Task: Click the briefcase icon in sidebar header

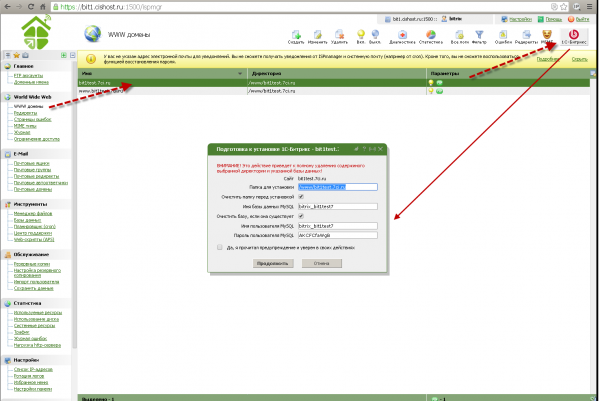Action: pos(25,55)
